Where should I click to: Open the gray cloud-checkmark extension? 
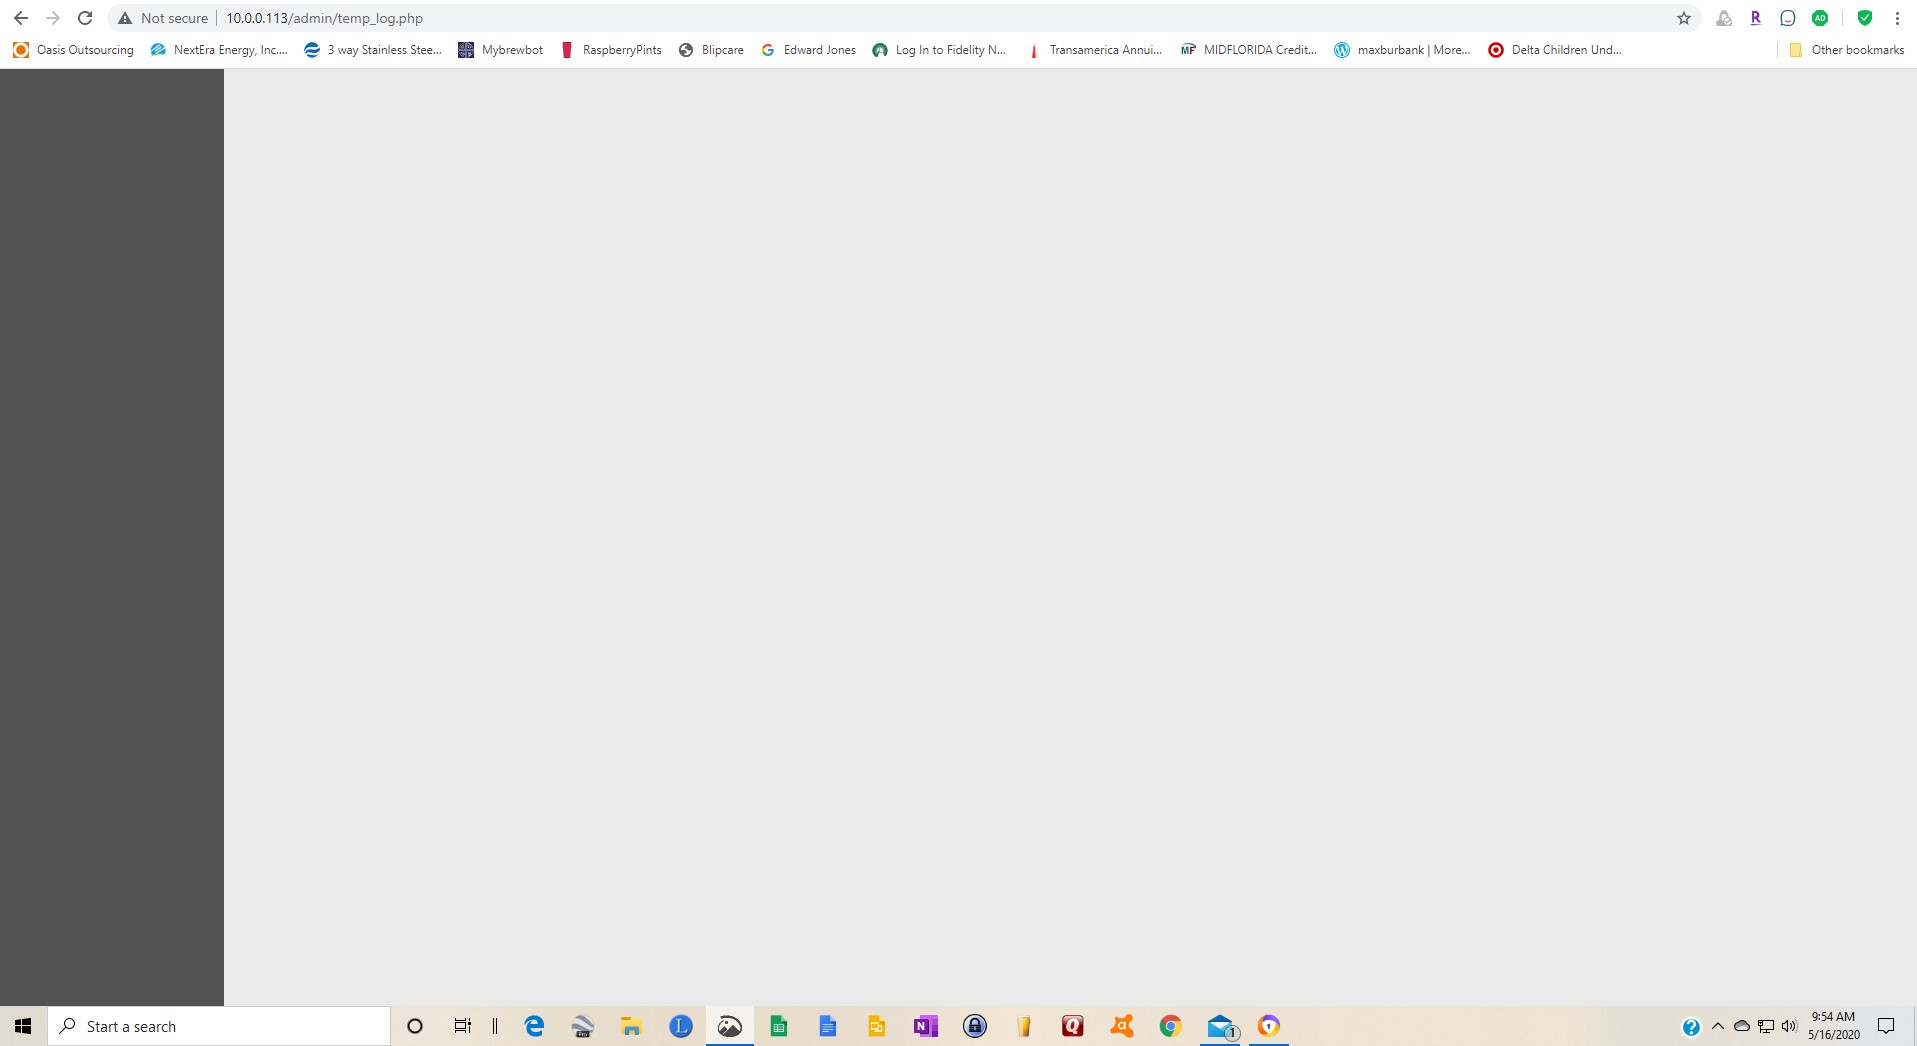1724,18
